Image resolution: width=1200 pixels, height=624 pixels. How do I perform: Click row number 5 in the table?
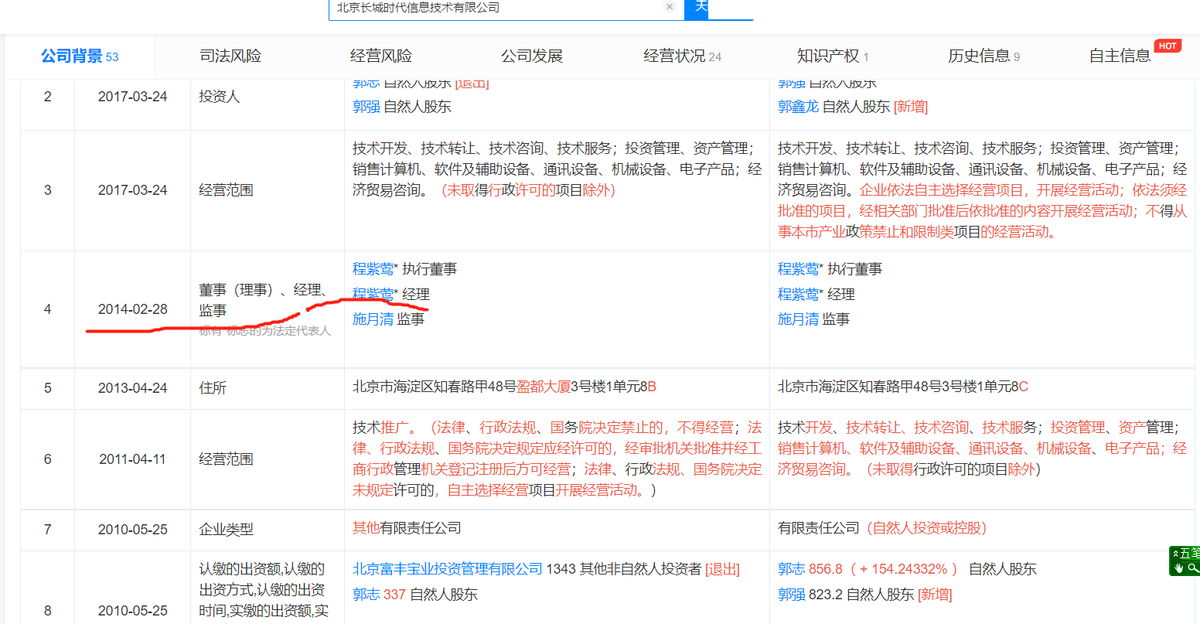tap(47, 386)
